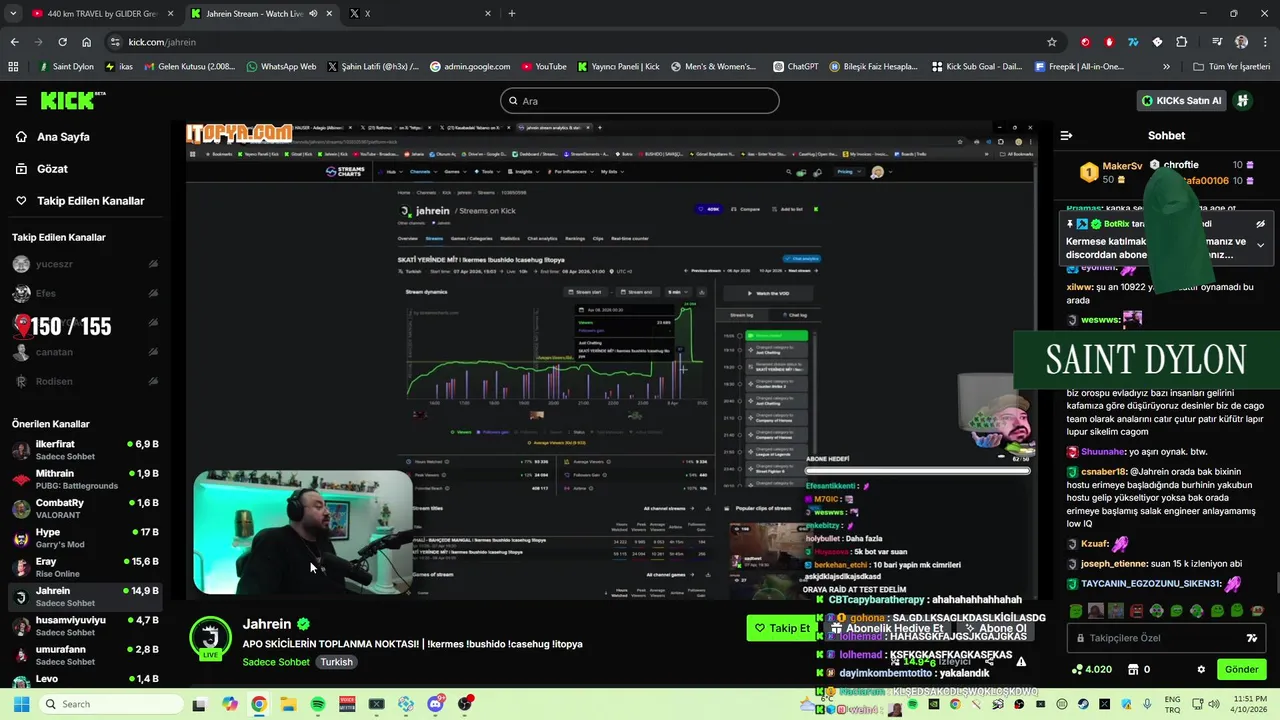This screenshot has width=1280, height=720.
Task: Open offline followed channel yuceszr
Action: [x=85, y=264]
